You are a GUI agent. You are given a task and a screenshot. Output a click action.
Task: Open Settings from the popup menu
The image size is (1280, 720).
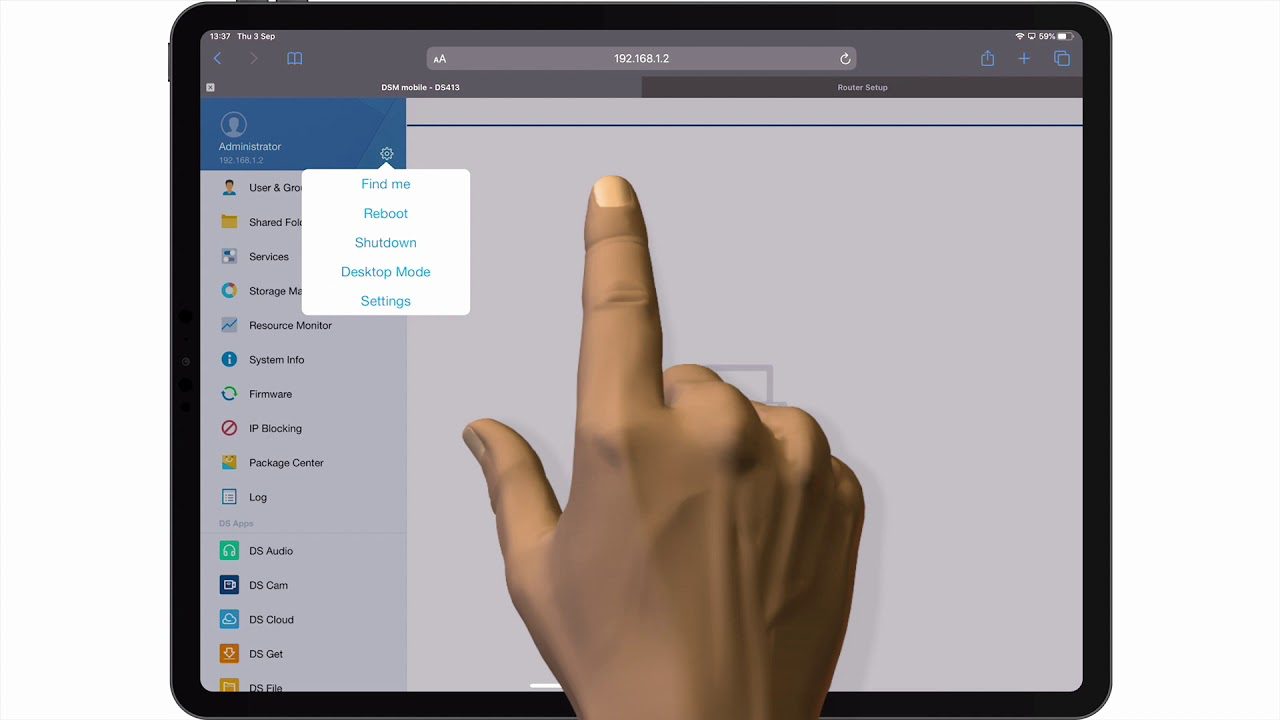pos(385,301)
